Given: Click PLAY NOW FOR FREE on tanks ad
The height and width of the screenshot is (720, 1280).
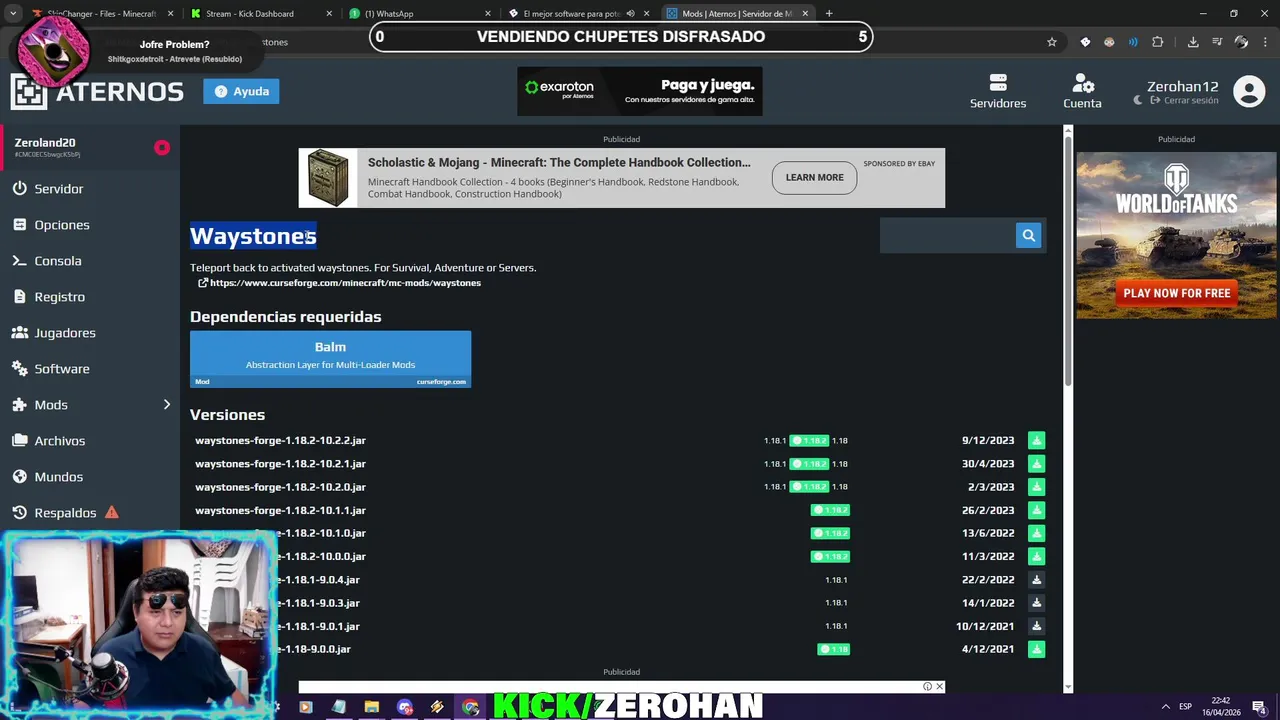Looking at the screenshot, I should click(1176, 293).
